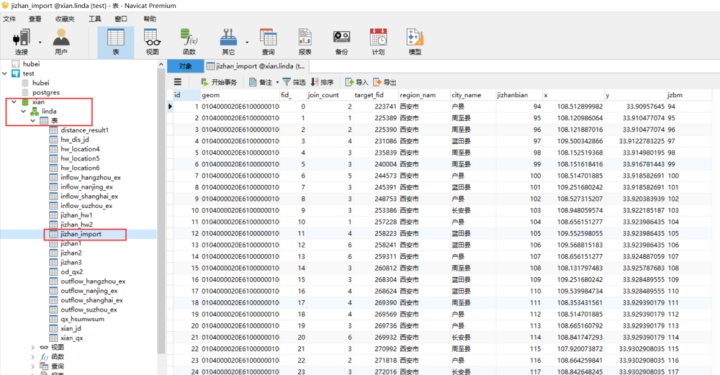The image size is (720, 375).
Task: Click the jizhanbian column header
Action: coord(518,95)
